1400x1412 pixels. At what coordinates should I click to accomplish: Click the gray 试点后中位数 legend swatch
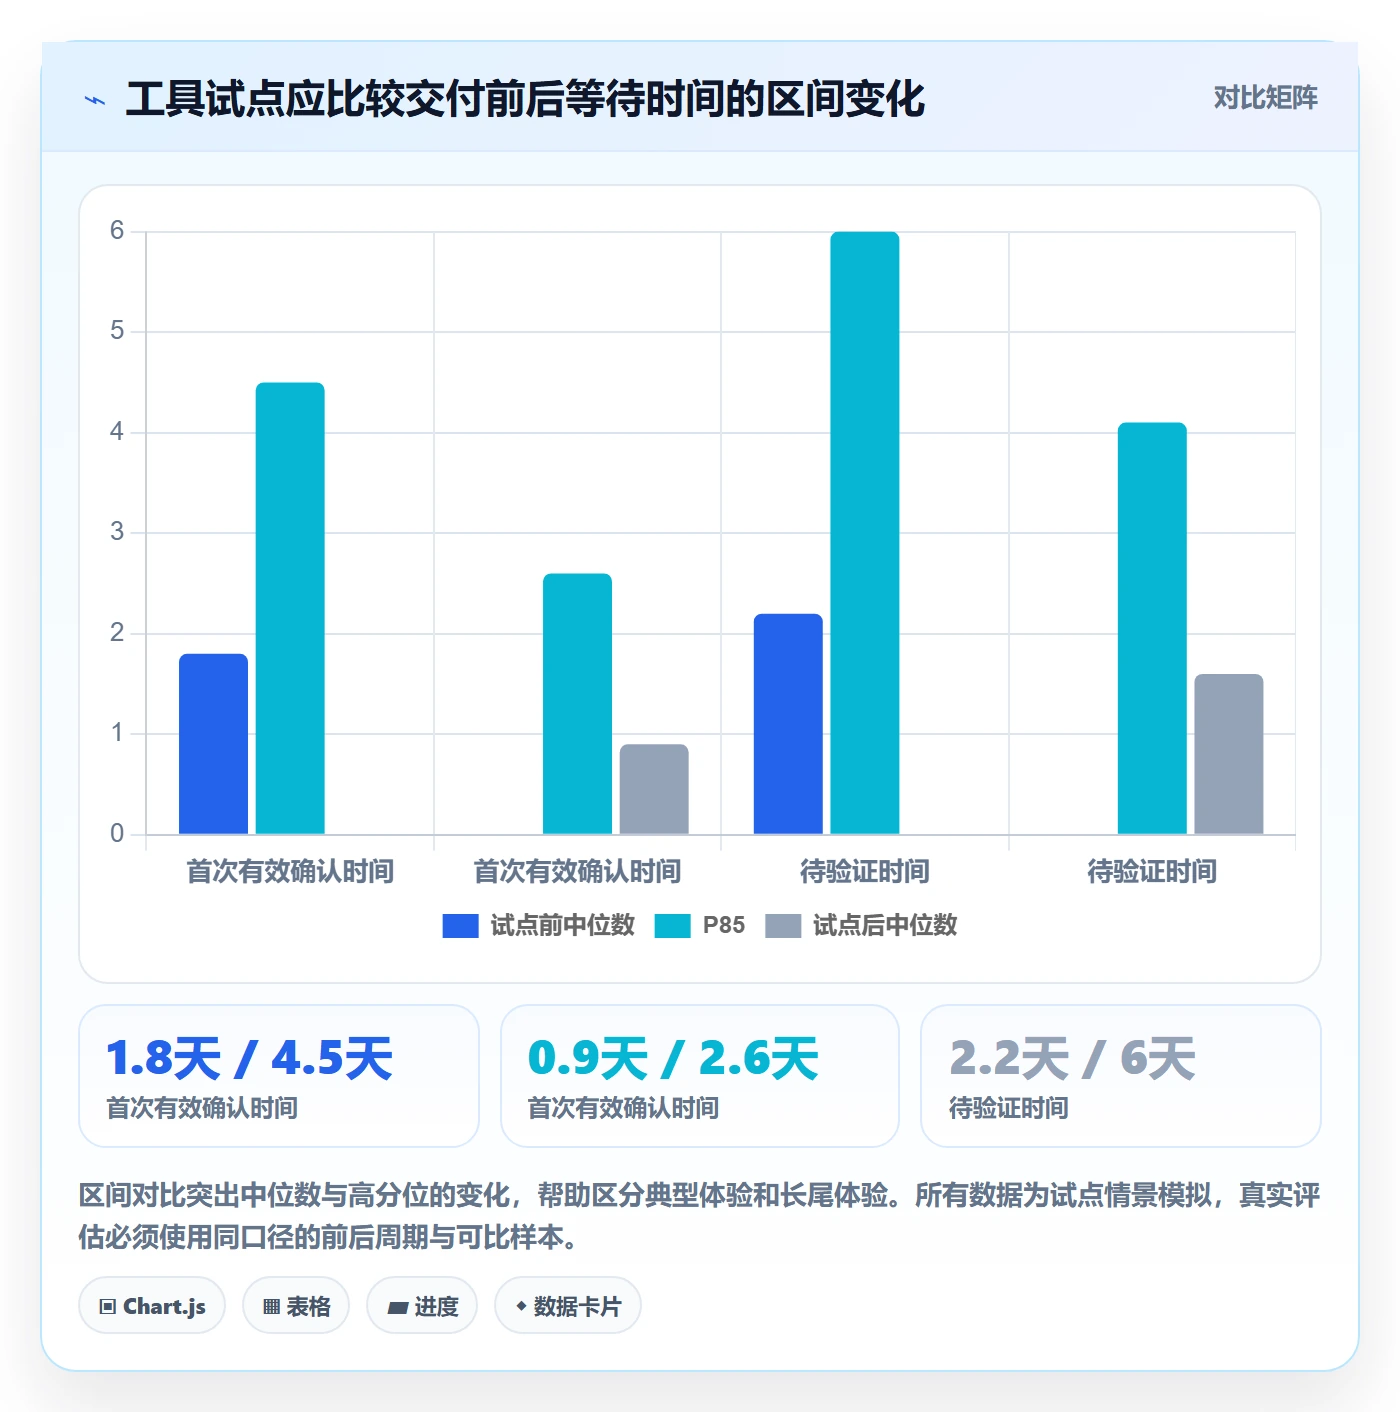click(783, 926)
